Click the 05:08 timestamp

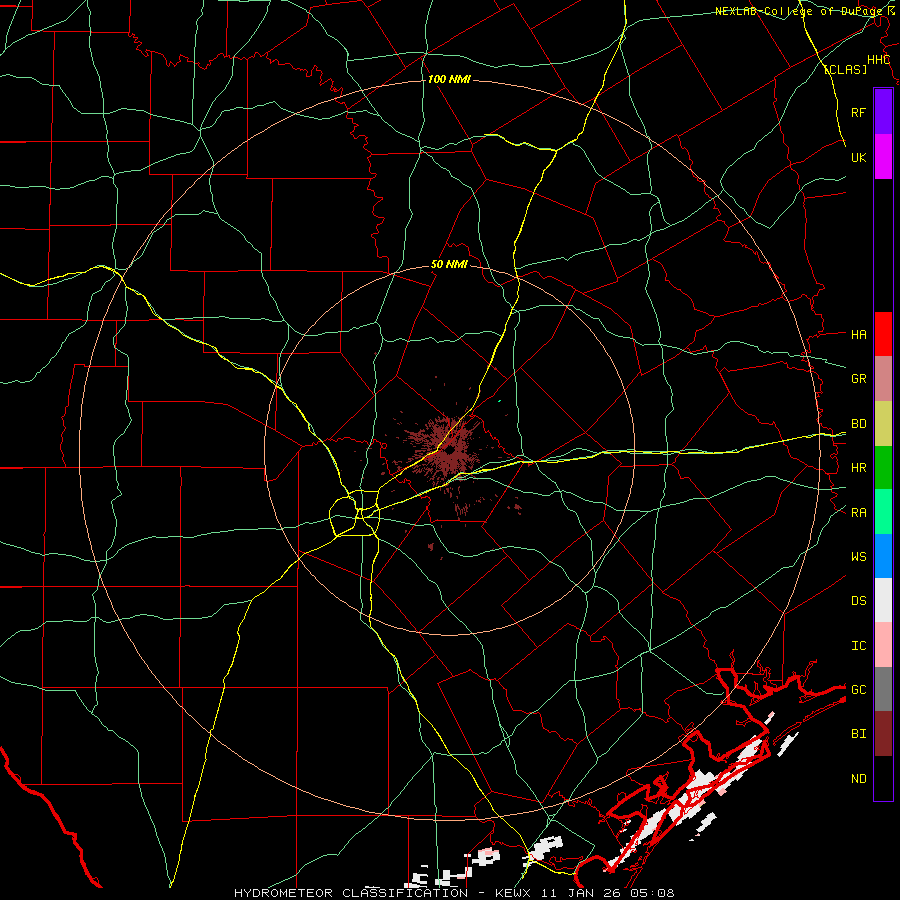tap(651, 893)
